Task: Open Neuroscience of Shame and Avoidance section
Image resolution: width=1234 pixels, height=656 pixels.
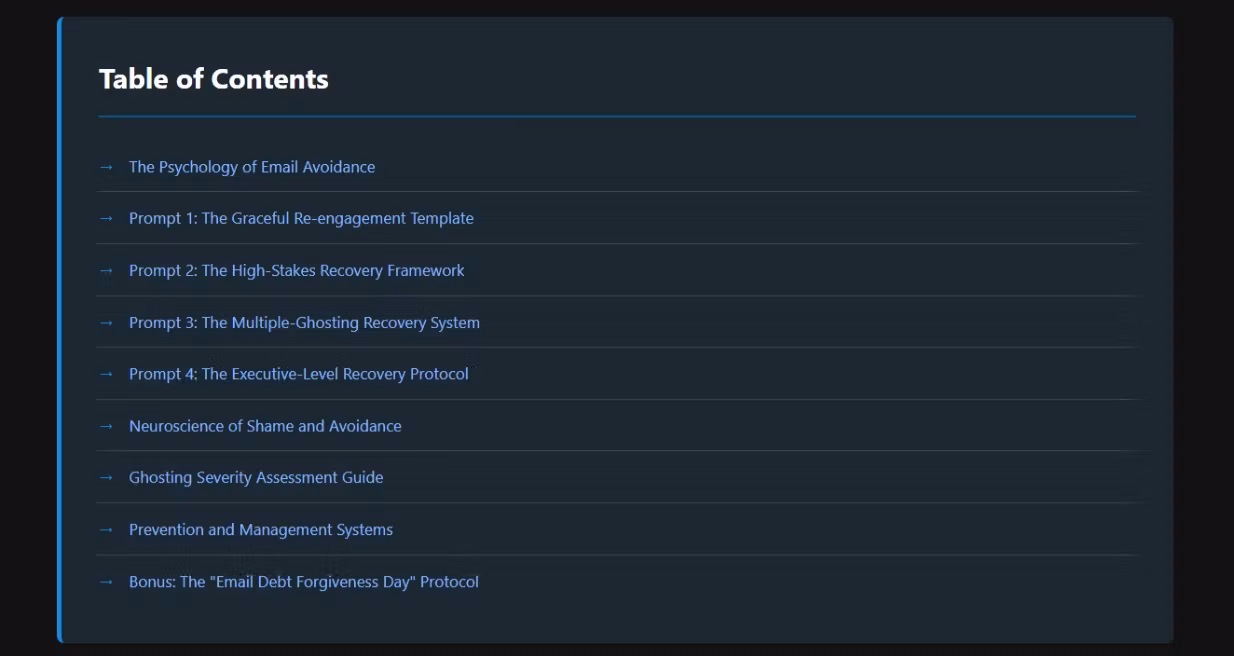Action: (265, 426)
